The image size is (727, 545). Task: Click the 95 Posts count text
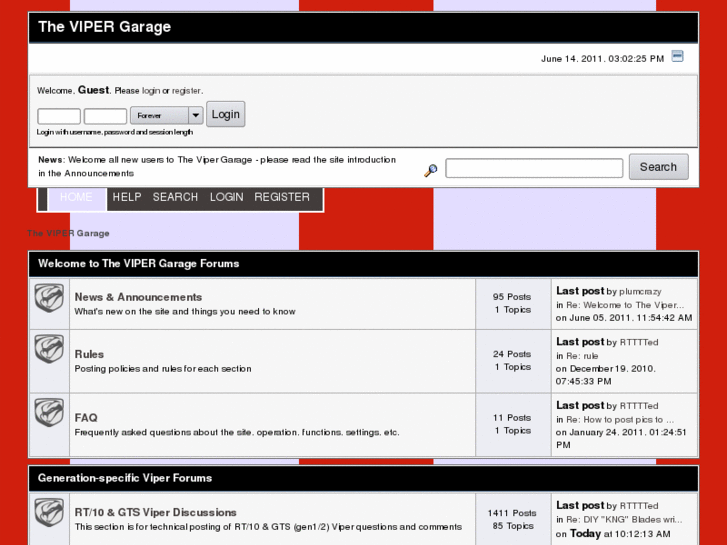point(512,297)
